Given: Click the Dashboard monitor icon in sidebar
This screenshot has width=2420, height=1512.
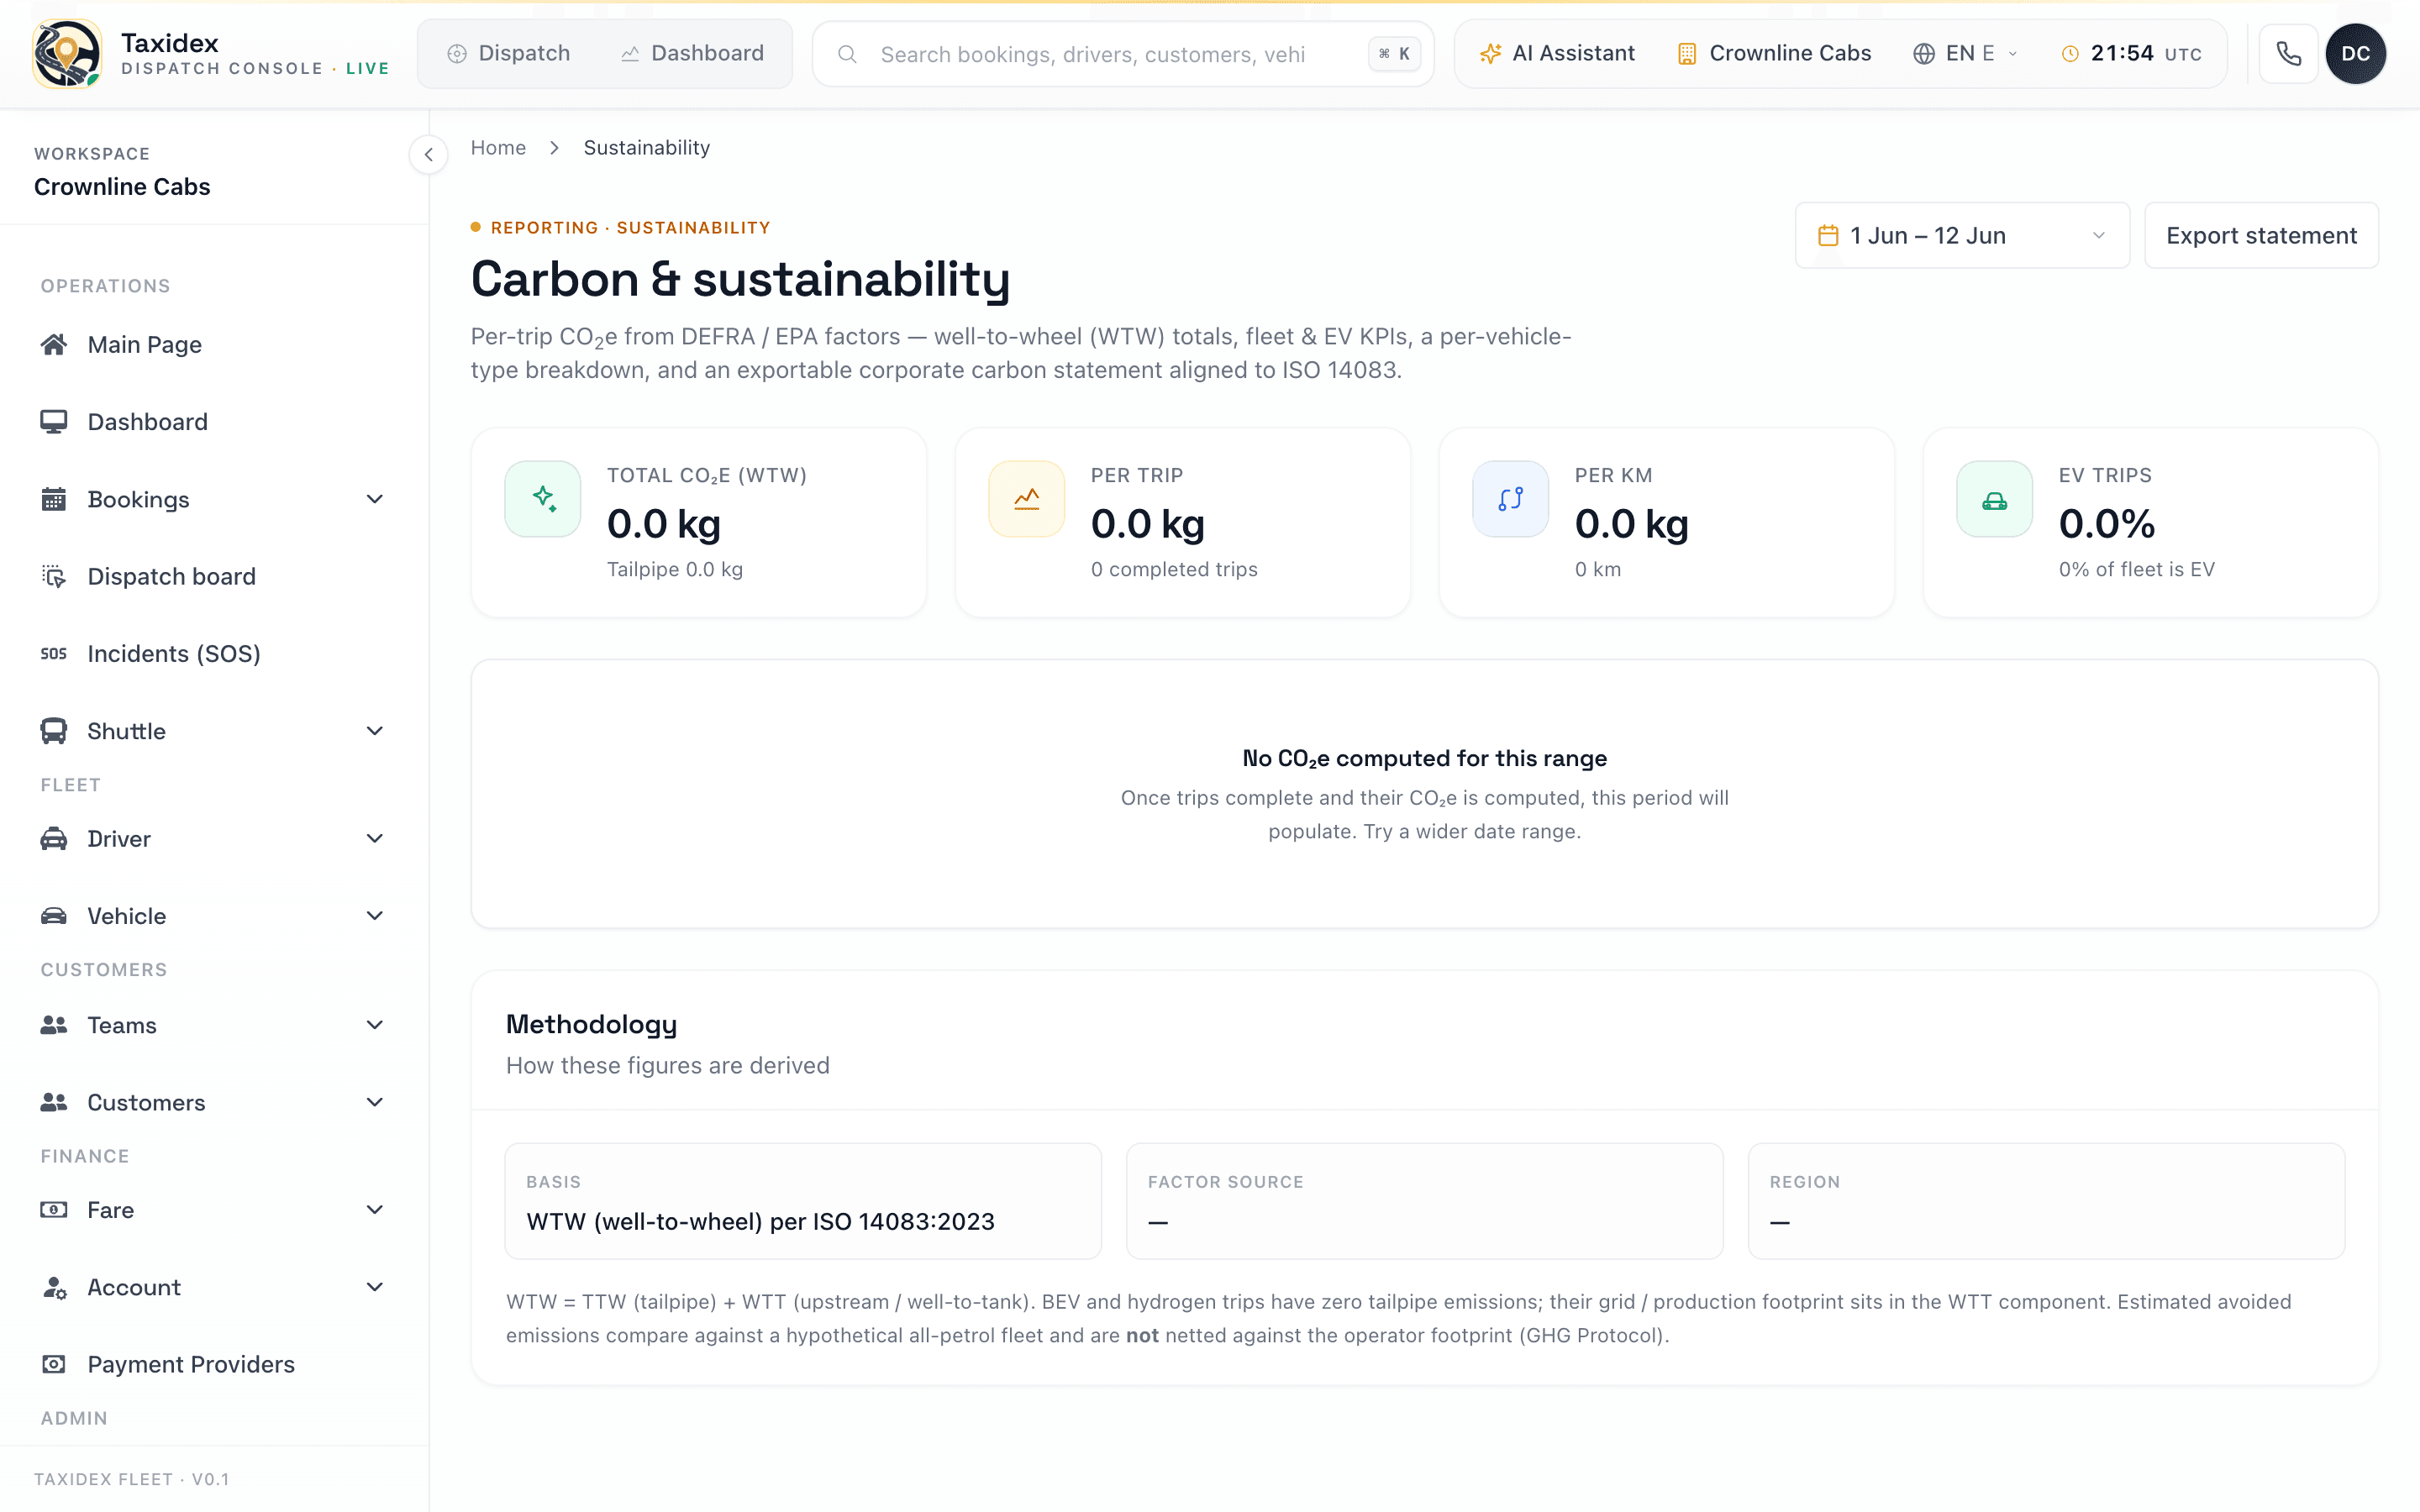Looking at the screenshot, I should 54,422.
